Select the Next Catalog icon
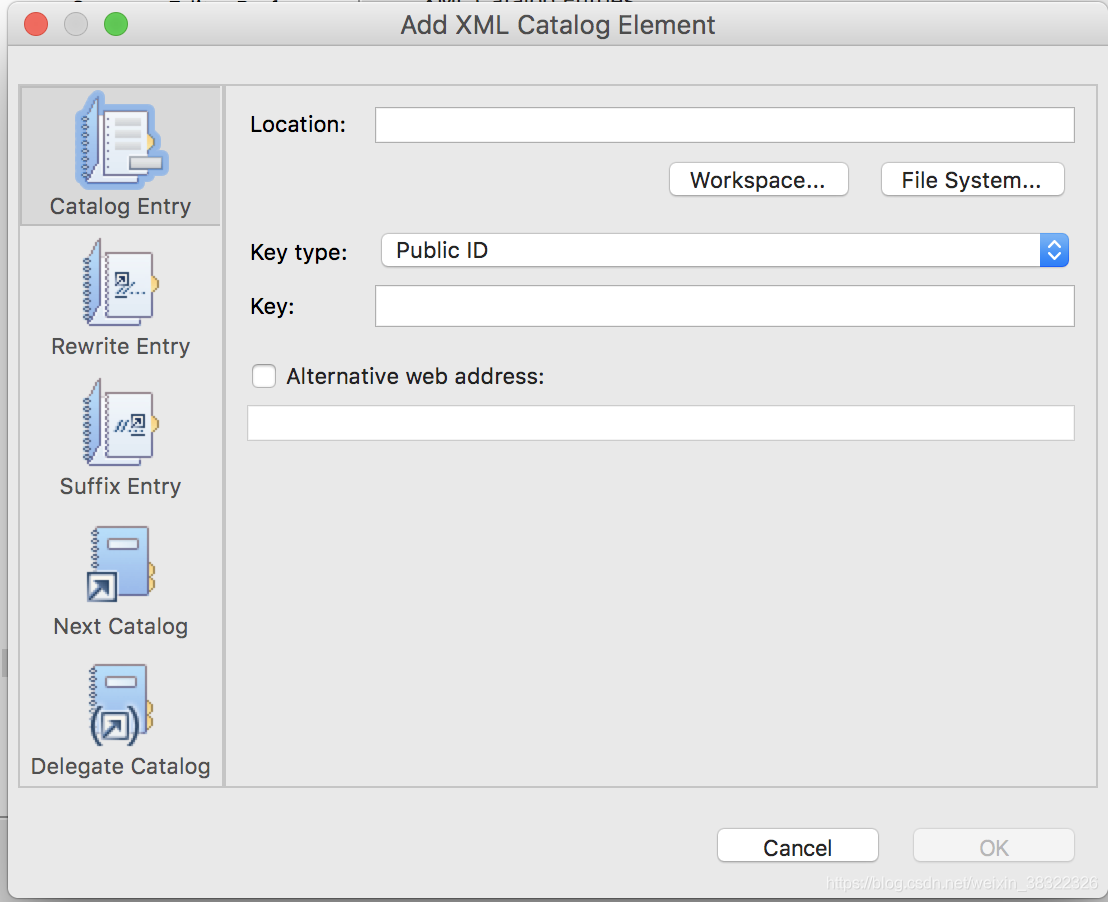 tap(121, 563)
